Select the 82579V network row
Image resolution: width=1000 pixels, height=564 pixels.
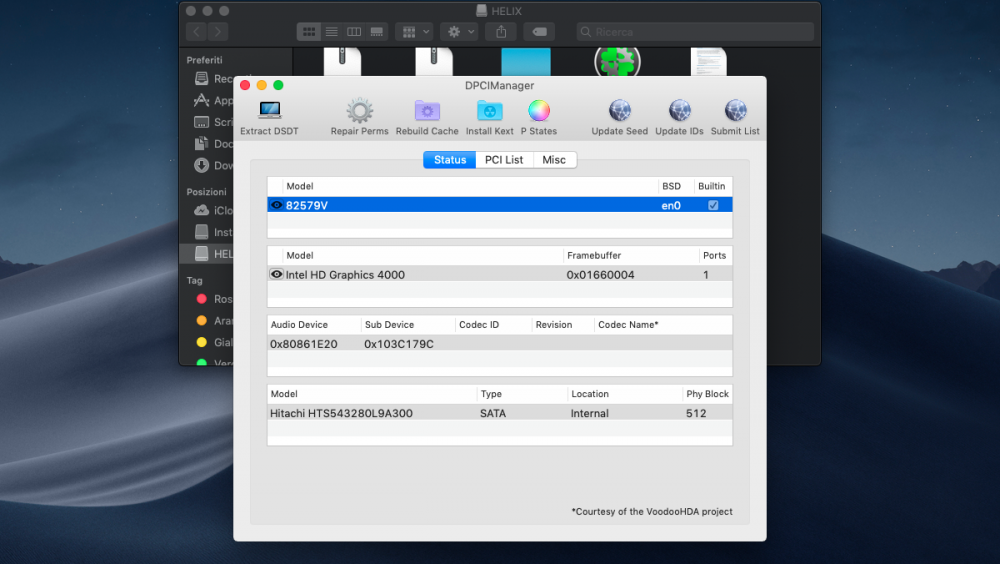(499, 205)
